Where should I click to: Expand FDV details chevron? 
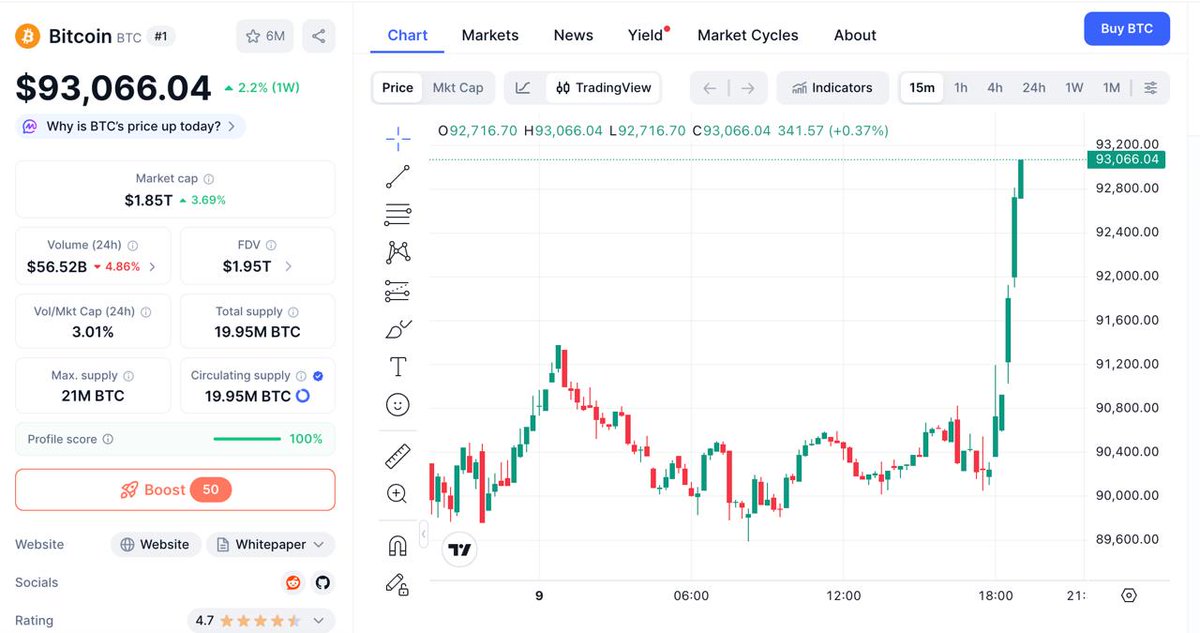point(288,267)
